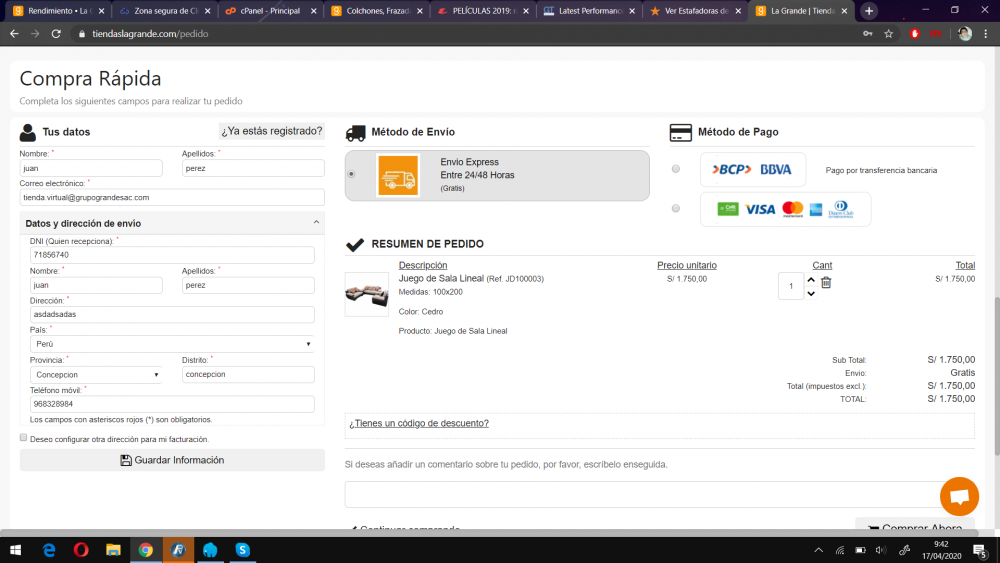
Task: Click the Guardar Información button
Action: coord(172,460)
